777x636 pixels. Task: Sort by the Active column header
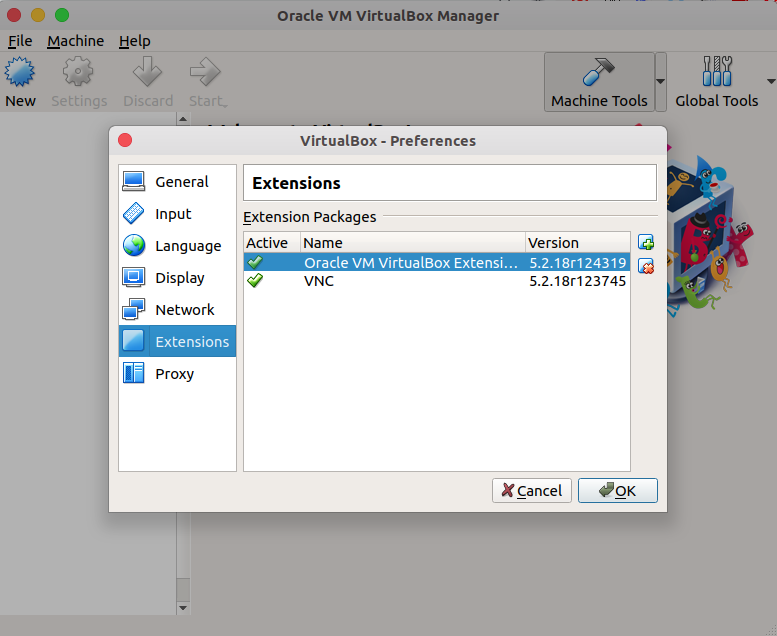[272, 242]
